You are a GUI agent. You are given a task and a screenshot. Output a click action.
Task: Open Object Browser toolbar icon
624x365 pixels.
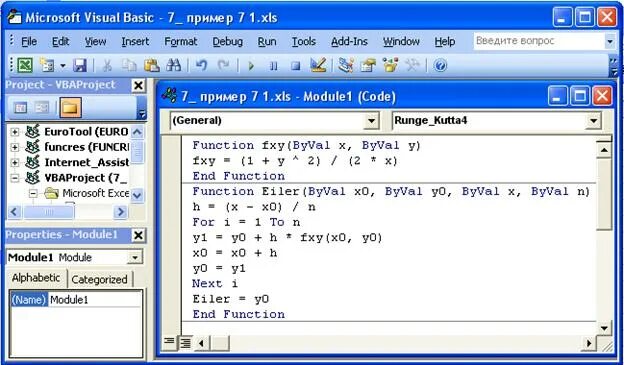pos(390,65)
